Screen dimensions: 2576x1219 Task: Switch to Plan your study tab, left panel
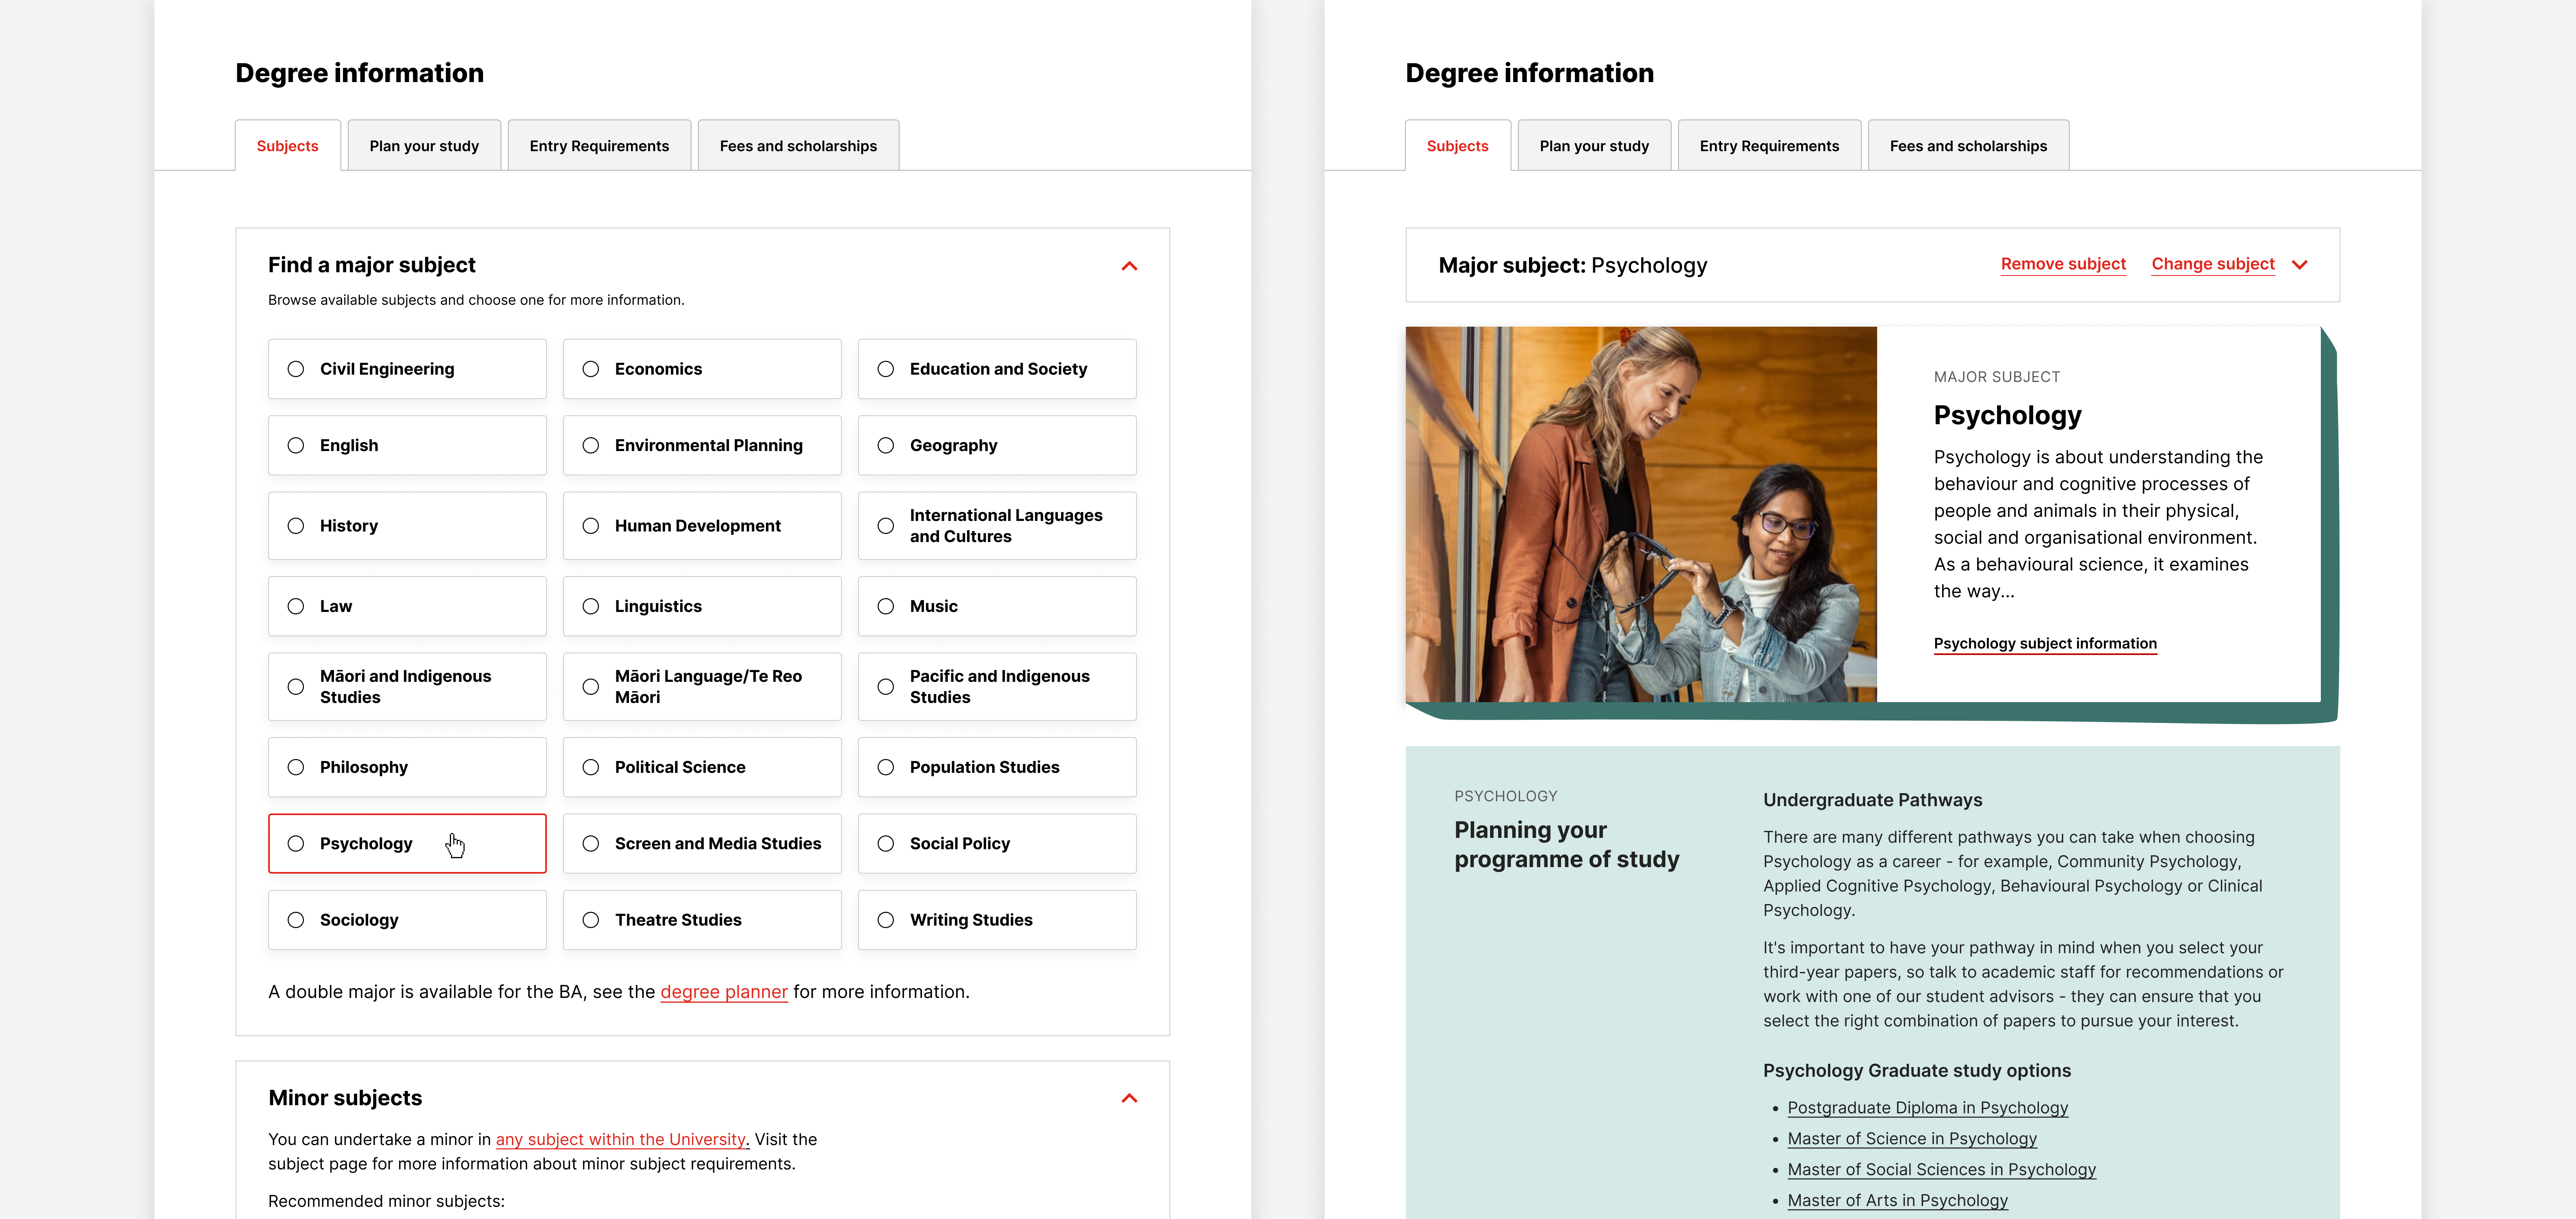(x=424, y=146)
